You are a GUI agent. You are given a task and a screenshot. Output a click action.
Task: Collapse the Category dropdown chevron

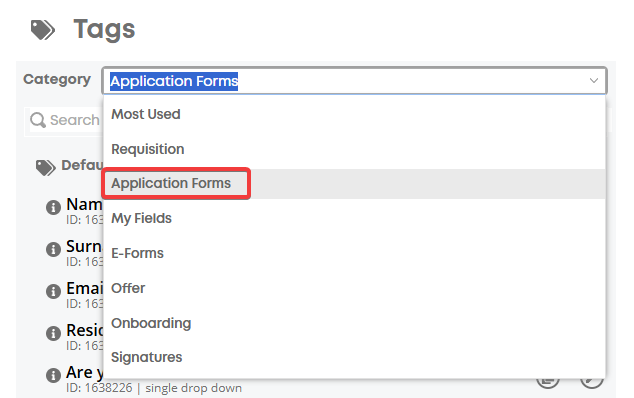coord(594,80)
